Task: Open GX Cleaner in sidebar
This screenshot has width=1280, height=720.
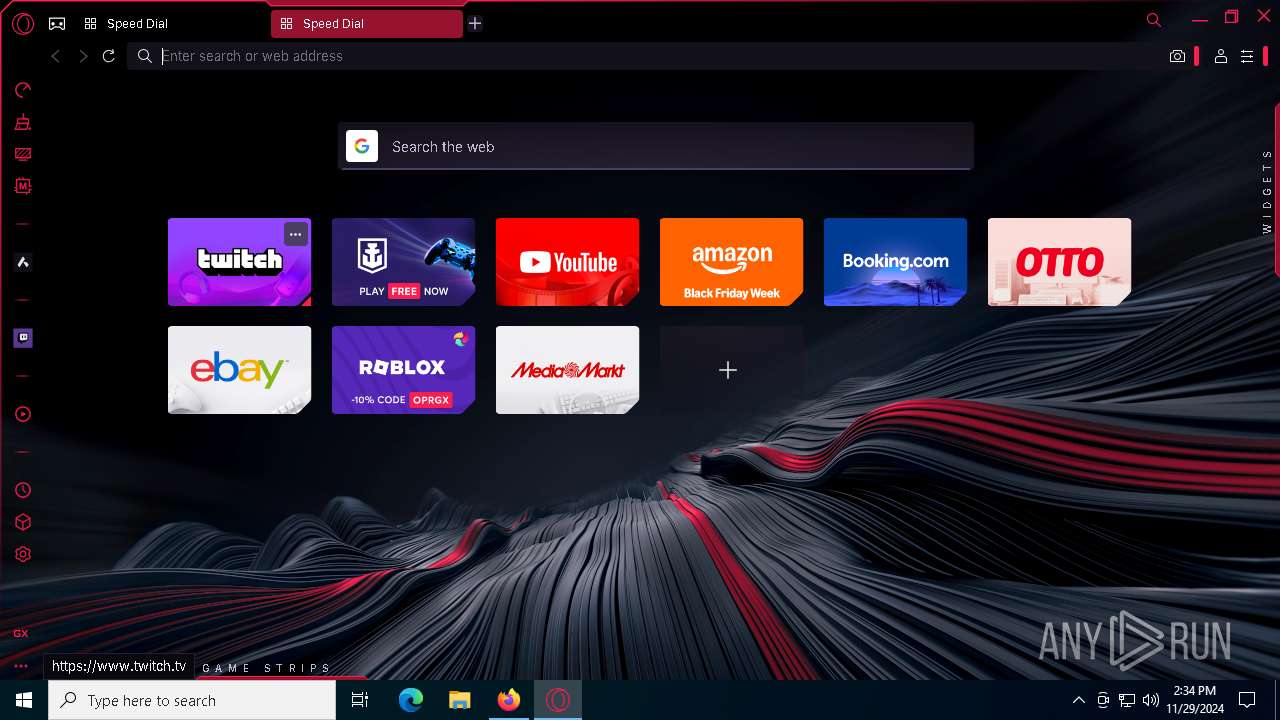Action: pos(23,123)
